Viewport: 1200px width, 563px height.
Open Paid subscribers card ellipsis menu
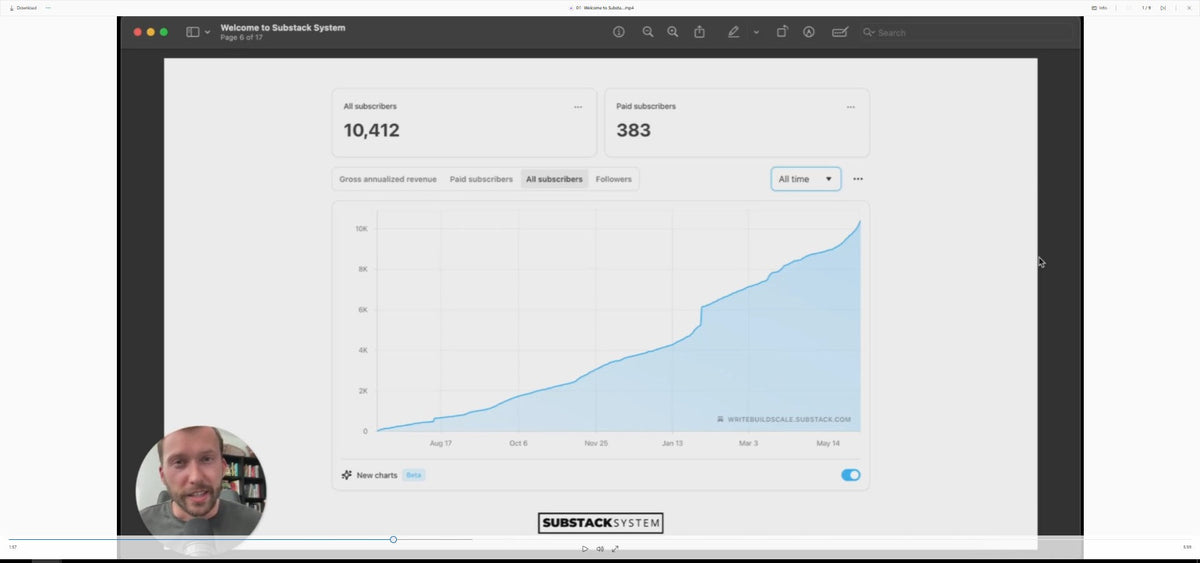851,107
